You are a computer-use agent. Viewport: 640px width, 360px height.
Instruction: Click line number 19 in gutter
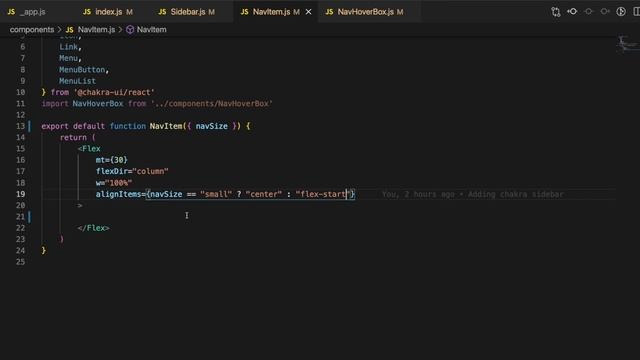20,194
